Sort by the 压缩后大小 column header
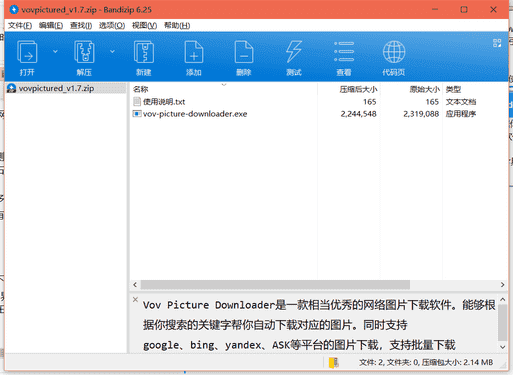Screen dimensions: 513x375 pyautogui.click(x=358, y=89)
